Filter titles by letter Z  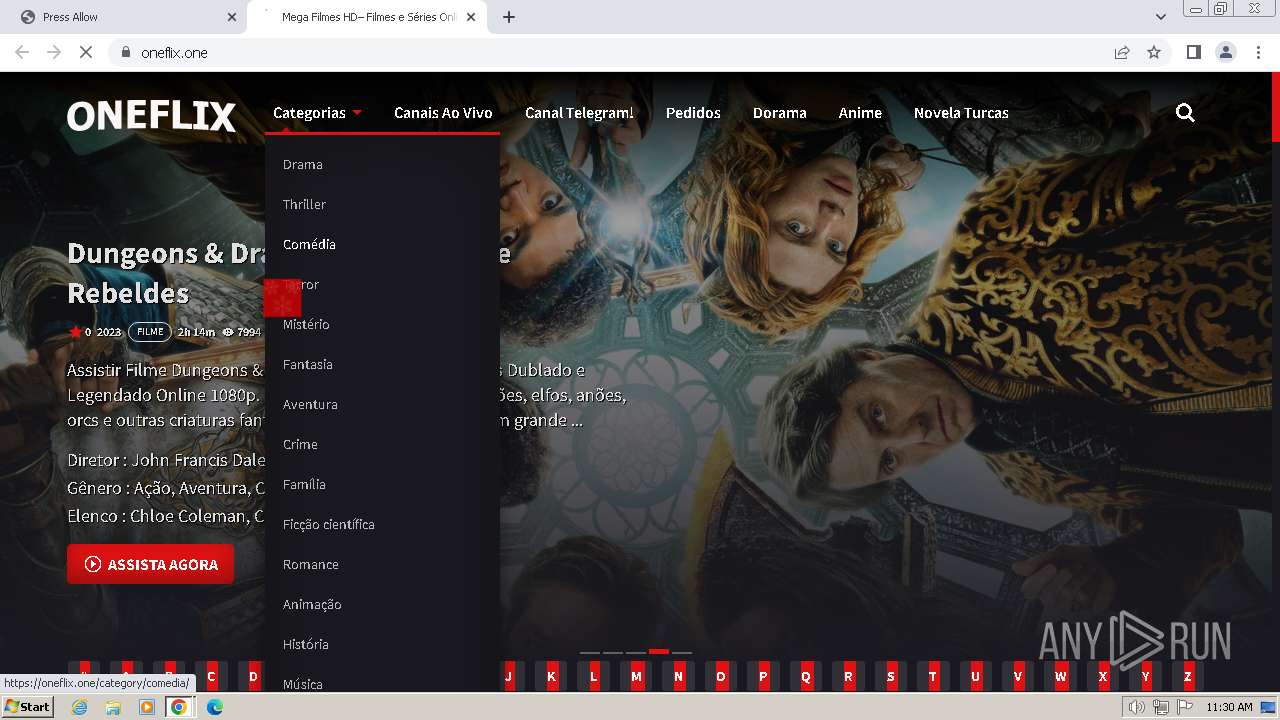click(x=1187, y=676)
